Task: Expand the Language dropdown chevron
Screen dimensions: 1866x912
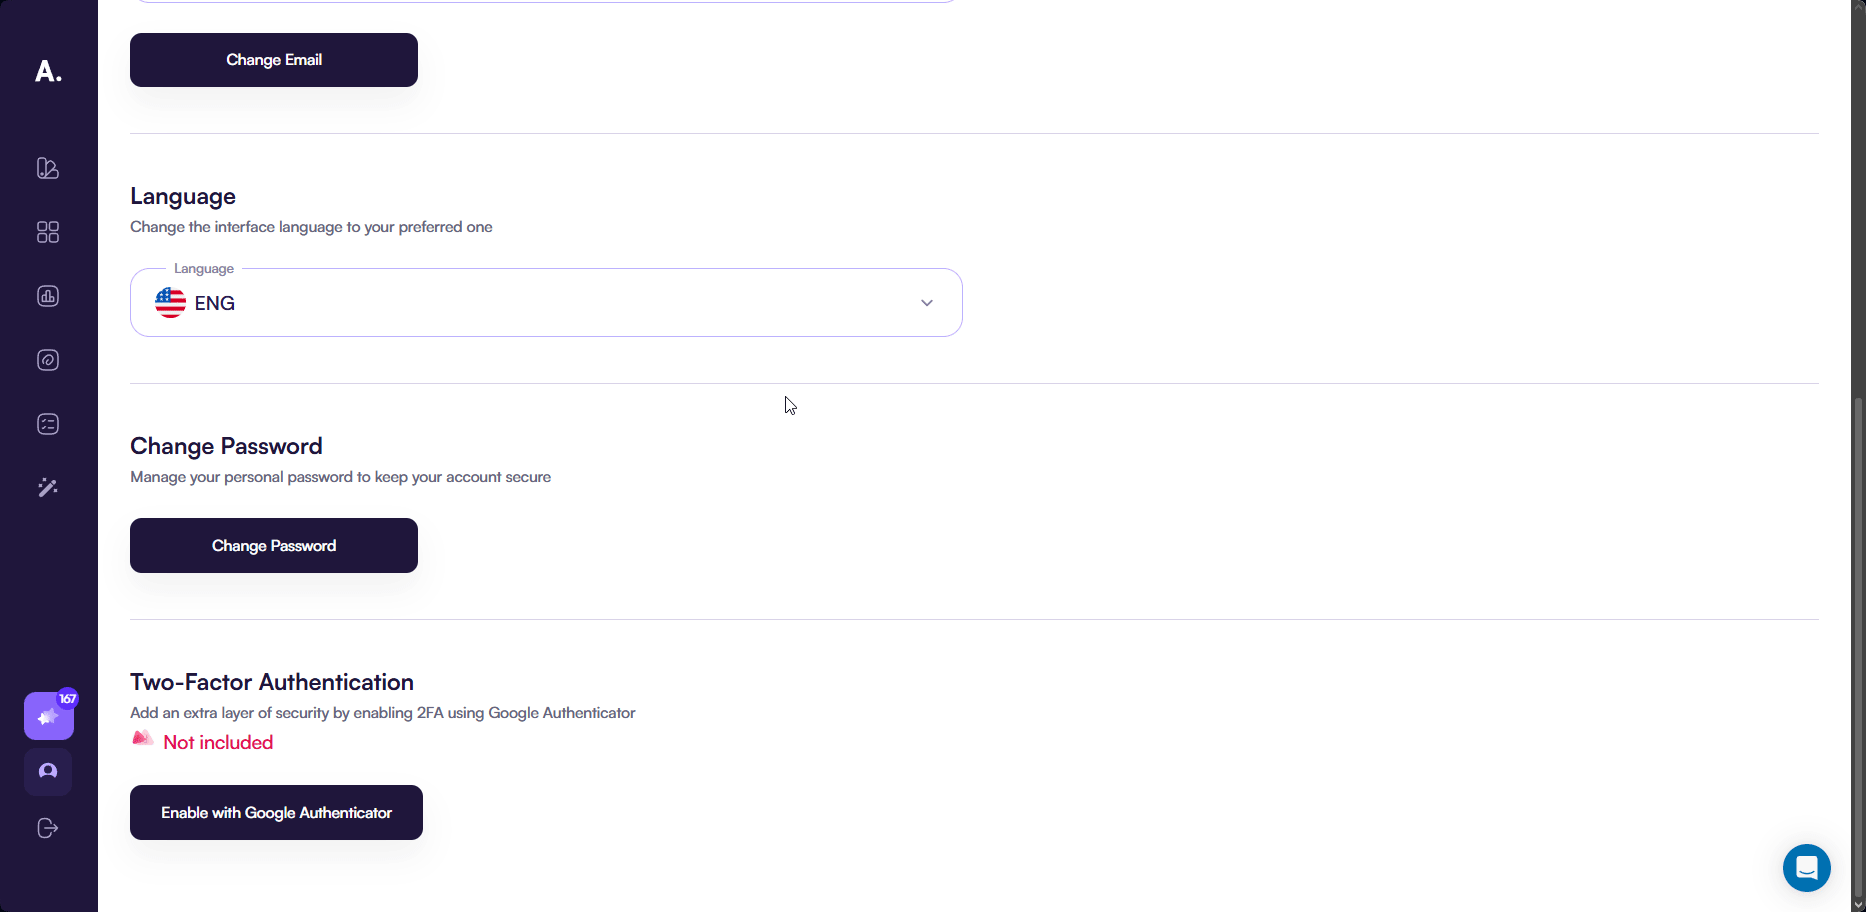Action: point(927,303)
